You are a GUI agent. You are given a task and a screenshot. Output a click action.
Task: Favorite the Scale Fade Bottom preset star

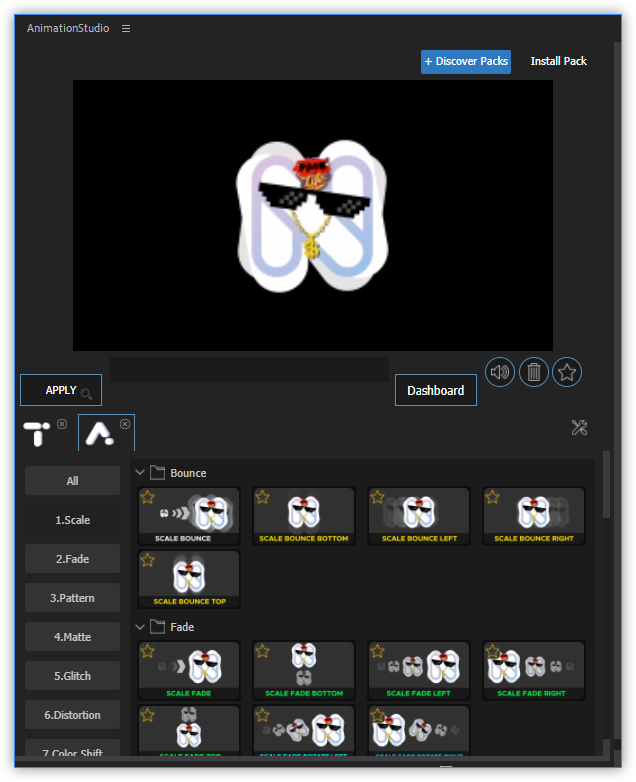pyautogui.click(x=262, y=651)
